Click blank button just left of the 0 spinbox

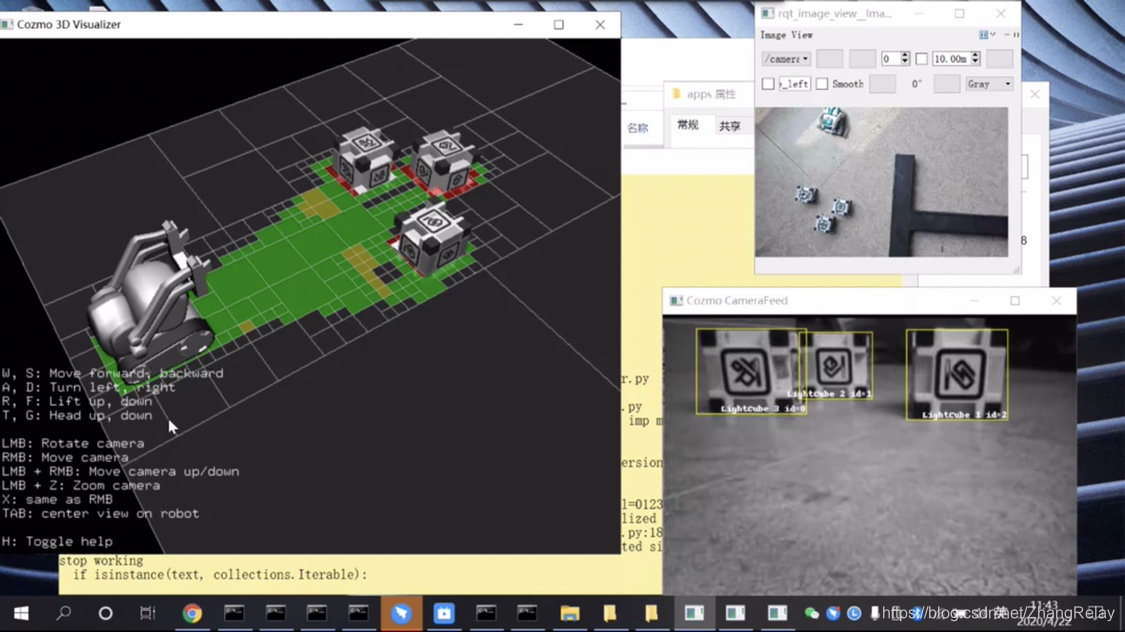[862, 59]
